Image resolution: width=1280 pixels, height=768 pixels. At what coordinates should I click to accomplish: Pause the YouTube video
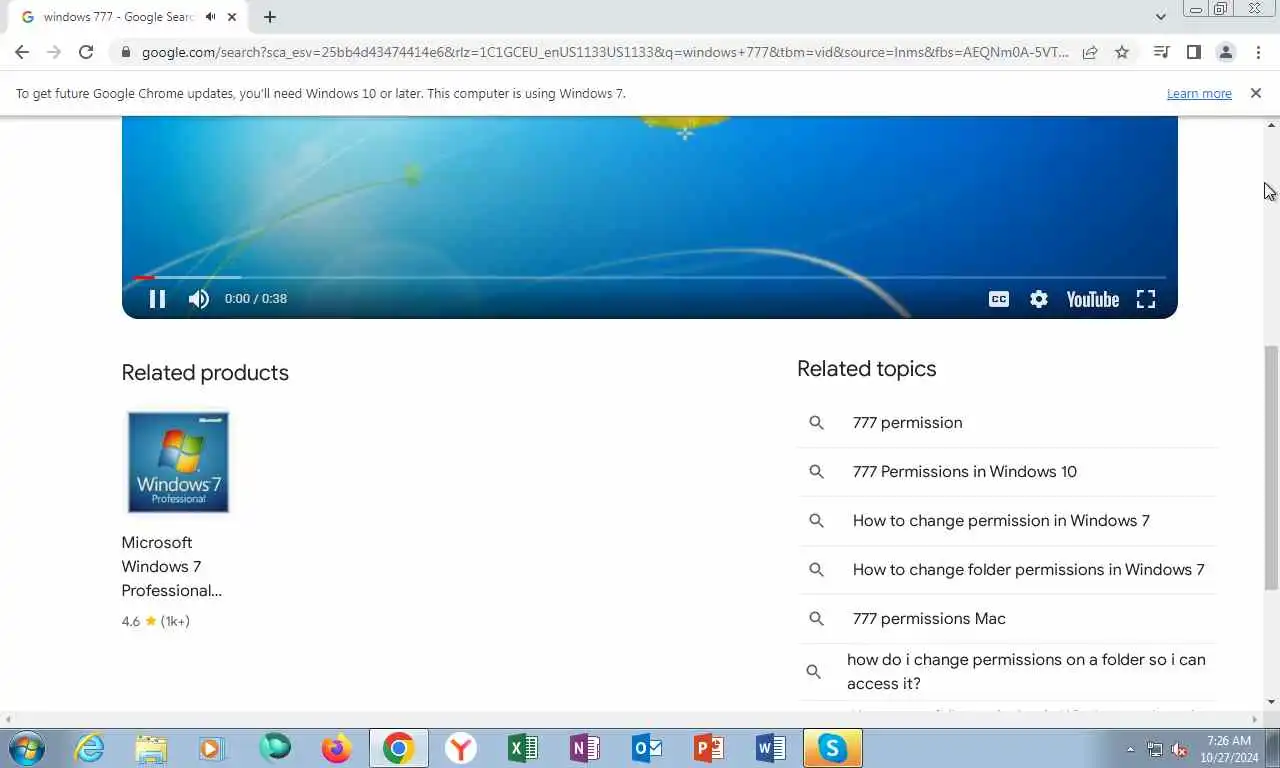[157, 299]
